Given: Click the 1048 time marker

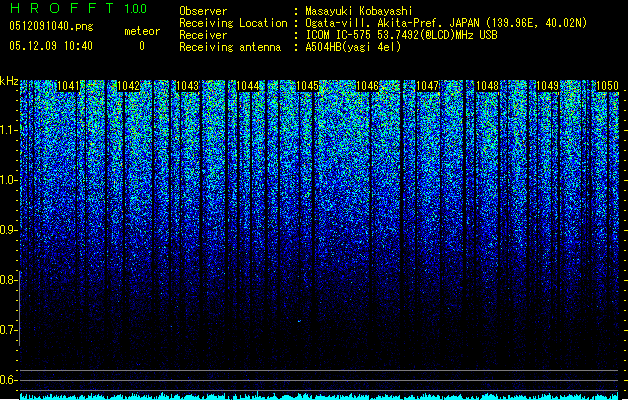Looking at the screenshot, I should coord(487,86).
